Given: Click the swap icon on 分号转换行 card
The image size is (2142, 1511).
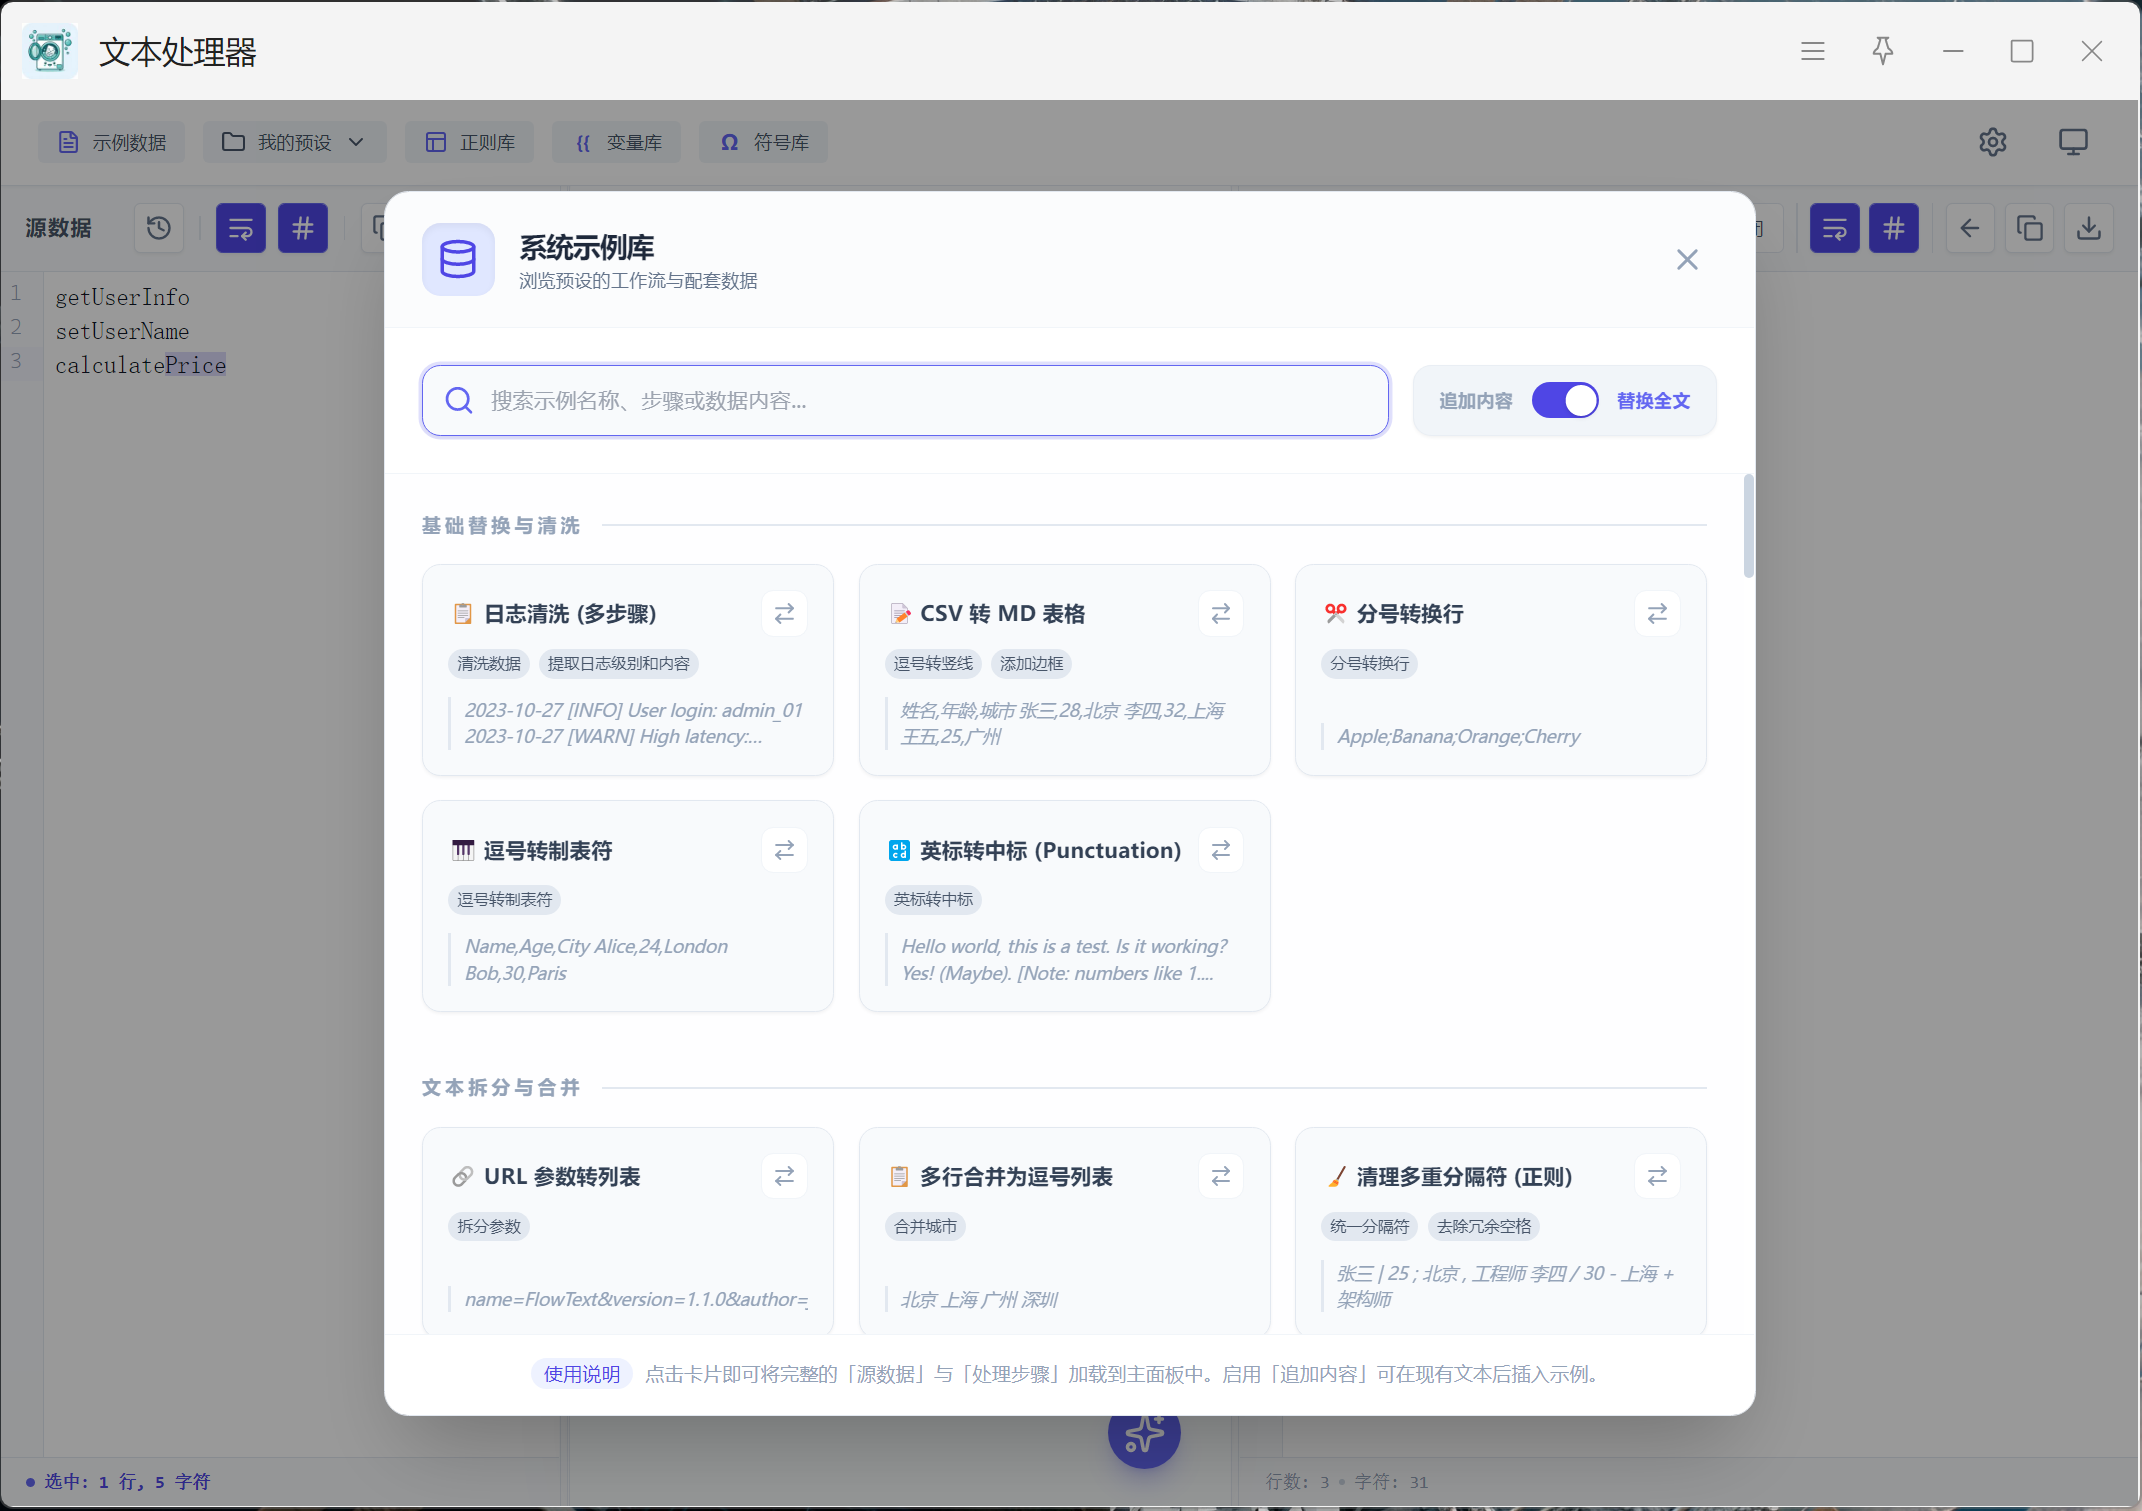Looking at the screenshot, I should [x=1656, y=613].
